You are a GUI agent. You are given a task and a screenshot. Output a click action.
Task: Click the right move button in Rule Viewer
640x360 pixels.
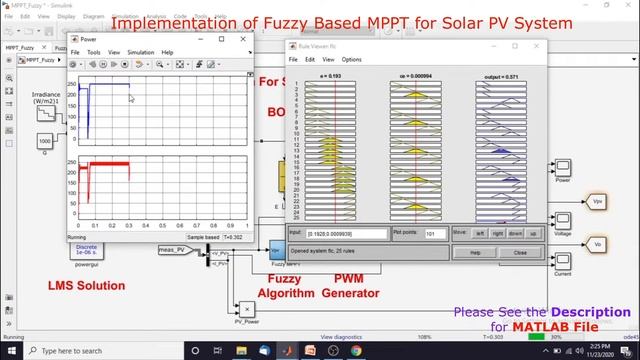pos(498,233)
